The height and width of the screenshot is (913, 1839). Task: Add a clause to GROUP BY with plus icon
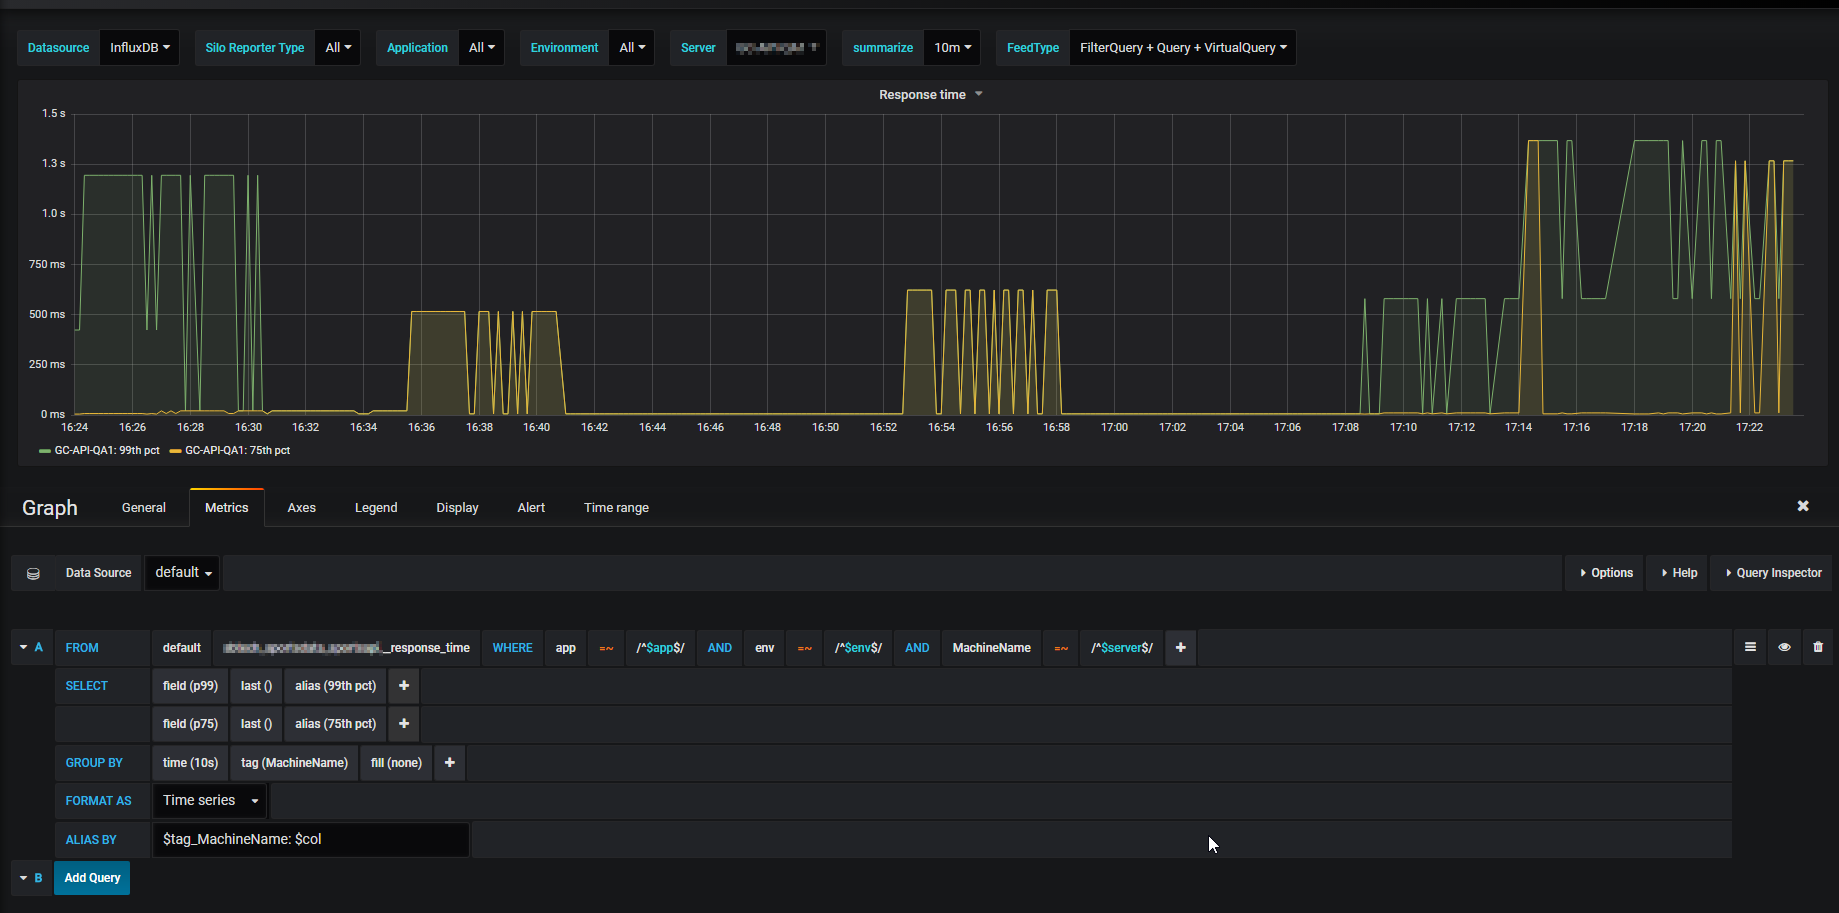click(x=449, y=762)
